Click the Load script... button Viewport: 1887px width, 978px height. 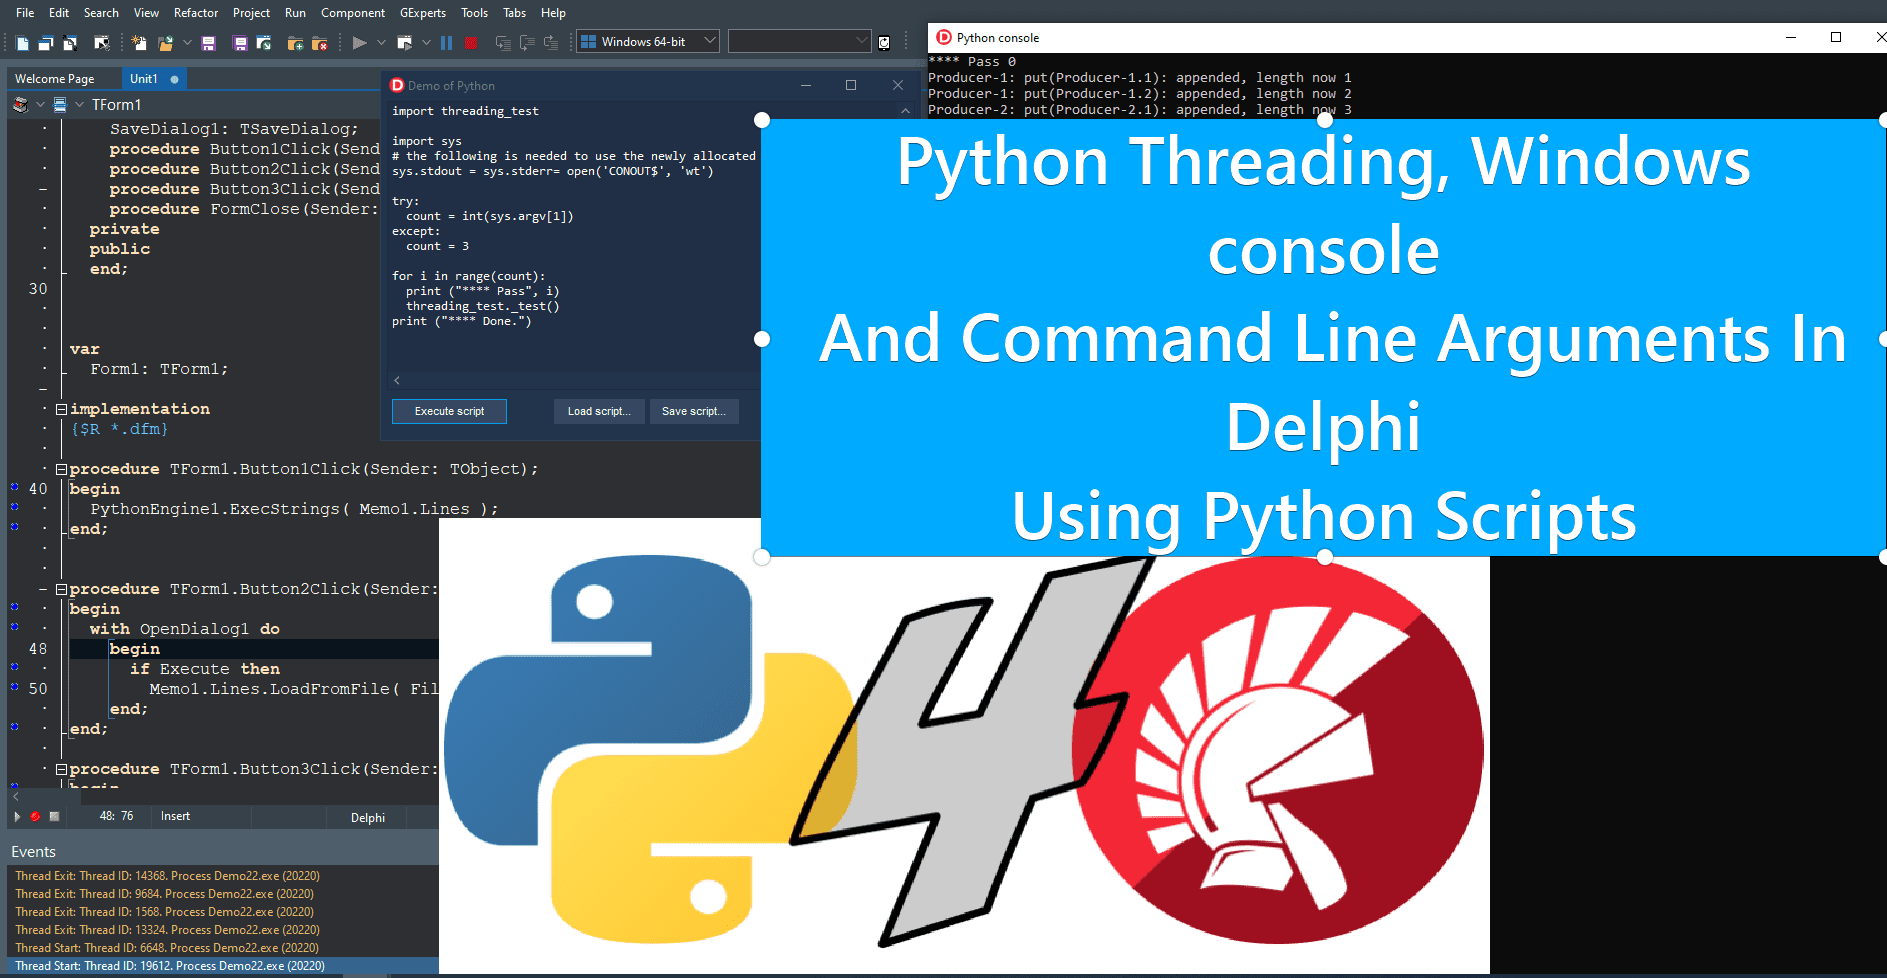click(599, 411)
